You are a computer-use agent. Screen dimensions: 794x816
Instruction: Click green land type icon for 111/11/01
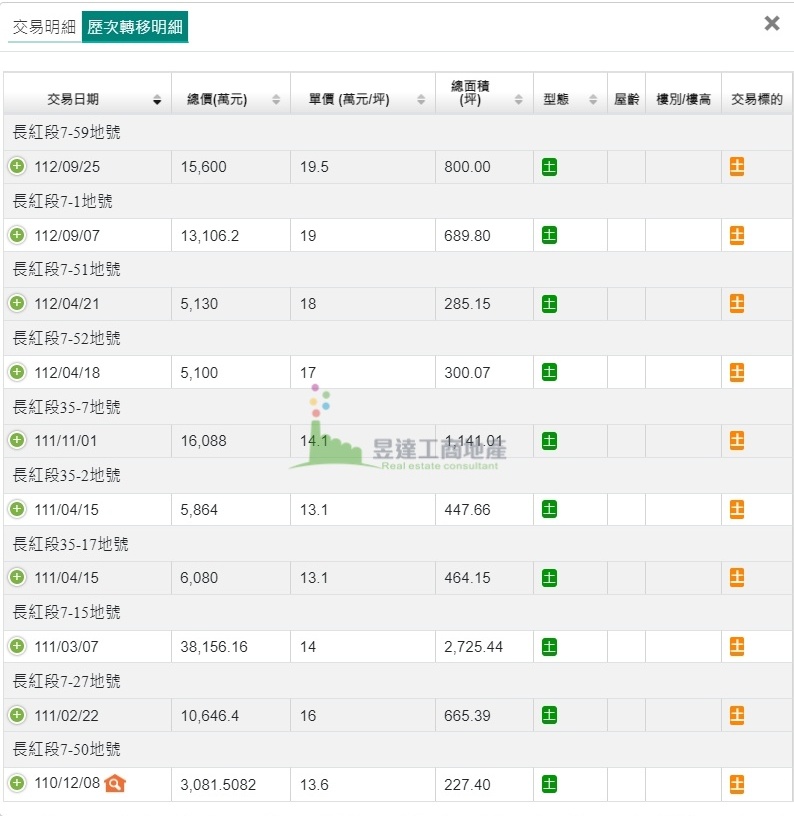pos(549,441)
